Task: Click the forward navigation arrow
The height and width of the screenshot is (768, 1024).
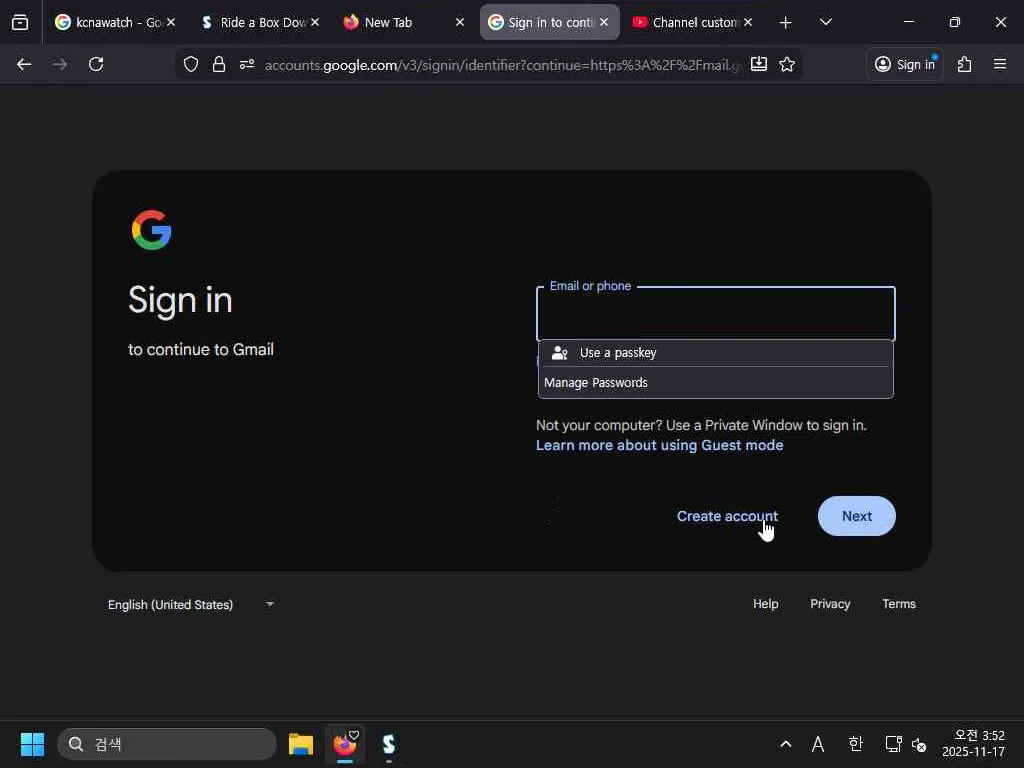Action: [x=60, y=64]
